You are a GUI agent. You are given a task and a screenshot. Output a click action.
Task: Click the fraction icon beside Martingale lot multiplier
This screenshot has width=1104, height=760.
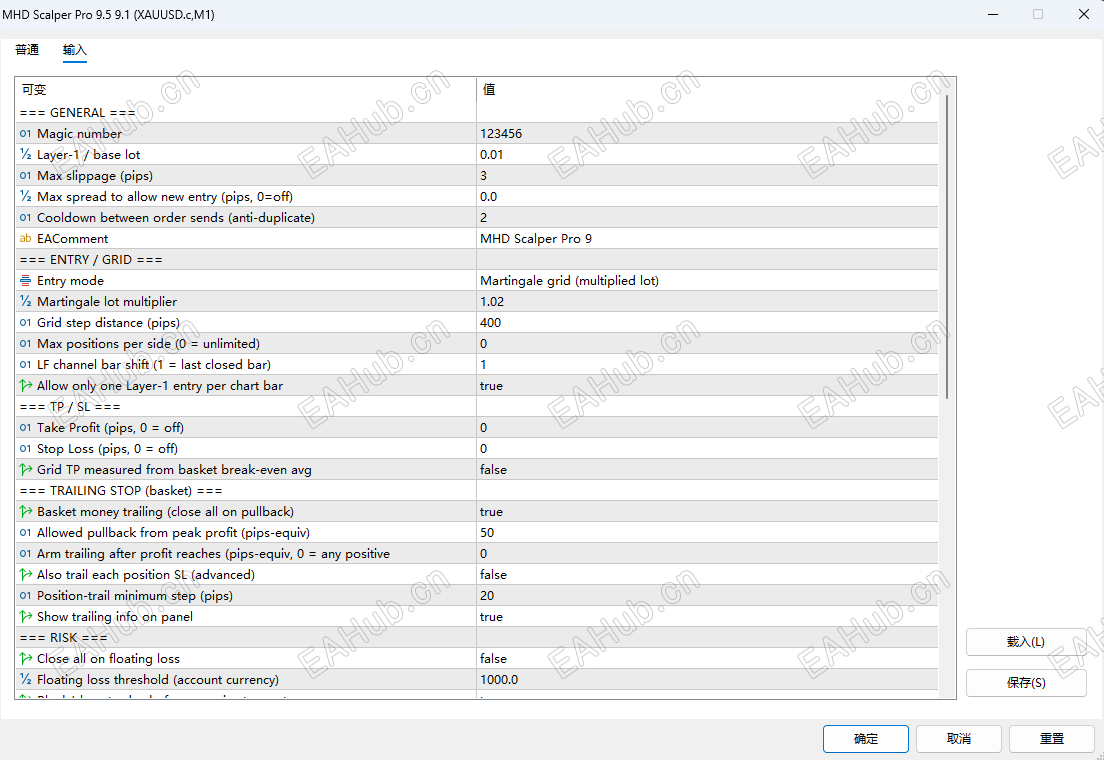(25, 301)
